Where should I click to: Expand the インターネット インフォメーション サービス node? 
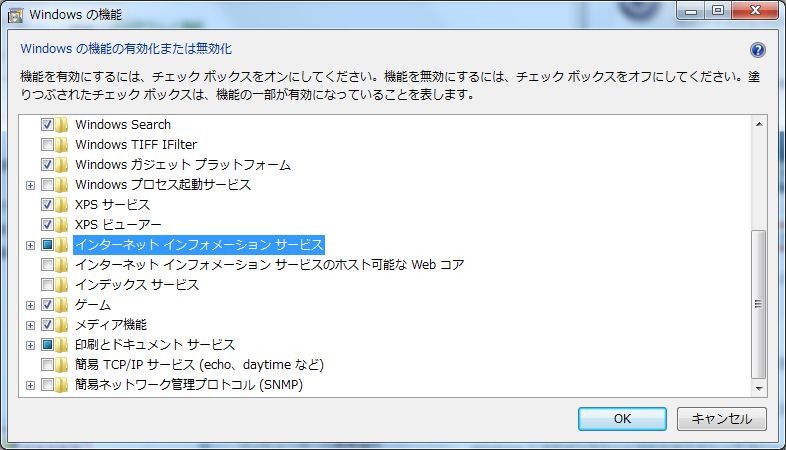click(31, 246)
